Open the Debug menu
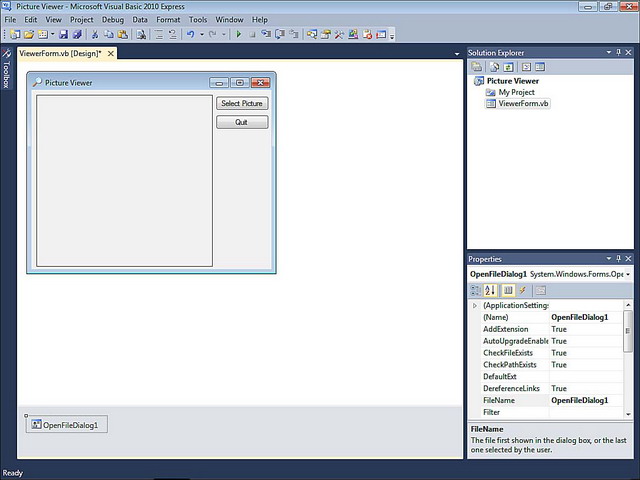The image size is (640, 480). (x=113, y=20)
